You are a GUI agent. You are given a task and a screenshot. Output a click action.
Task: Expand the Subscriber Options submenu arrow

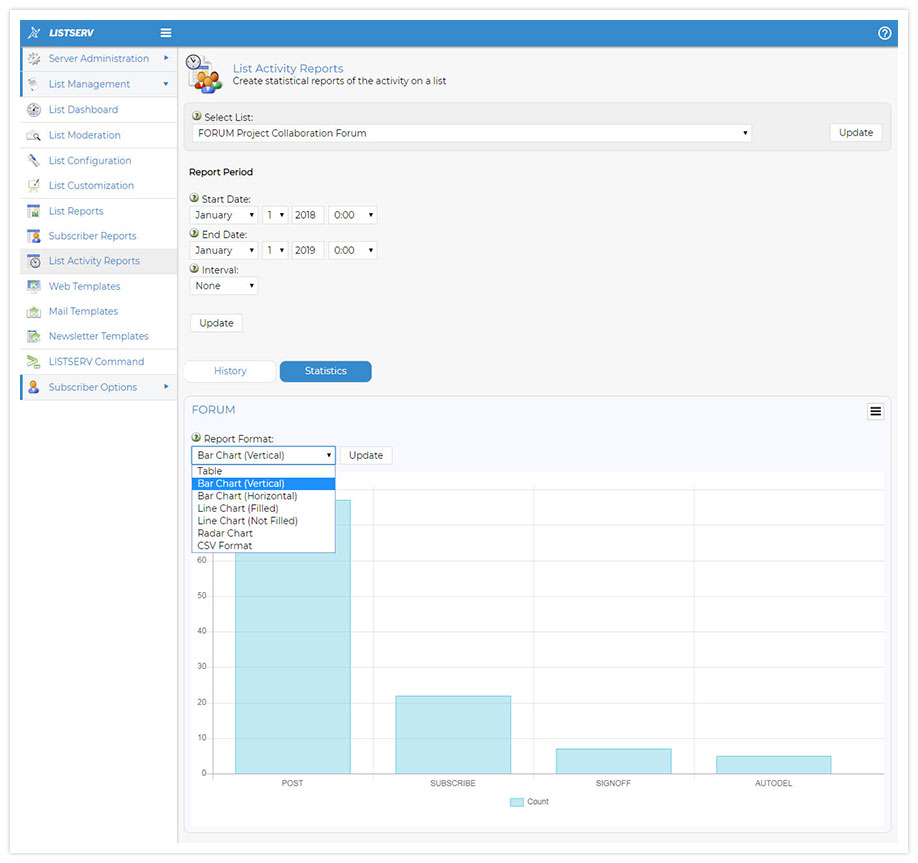click(166, 386)
